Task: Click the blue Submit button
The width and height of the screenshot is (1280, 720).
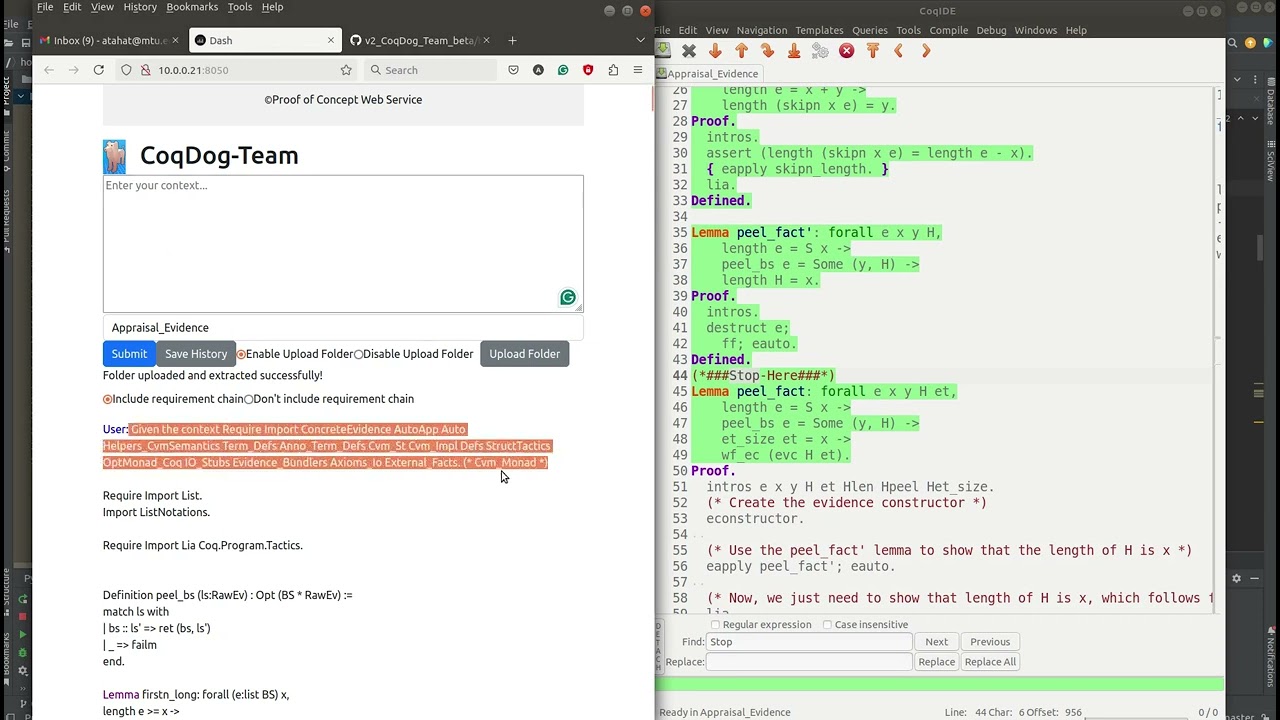Action: (x=129, y=354)
